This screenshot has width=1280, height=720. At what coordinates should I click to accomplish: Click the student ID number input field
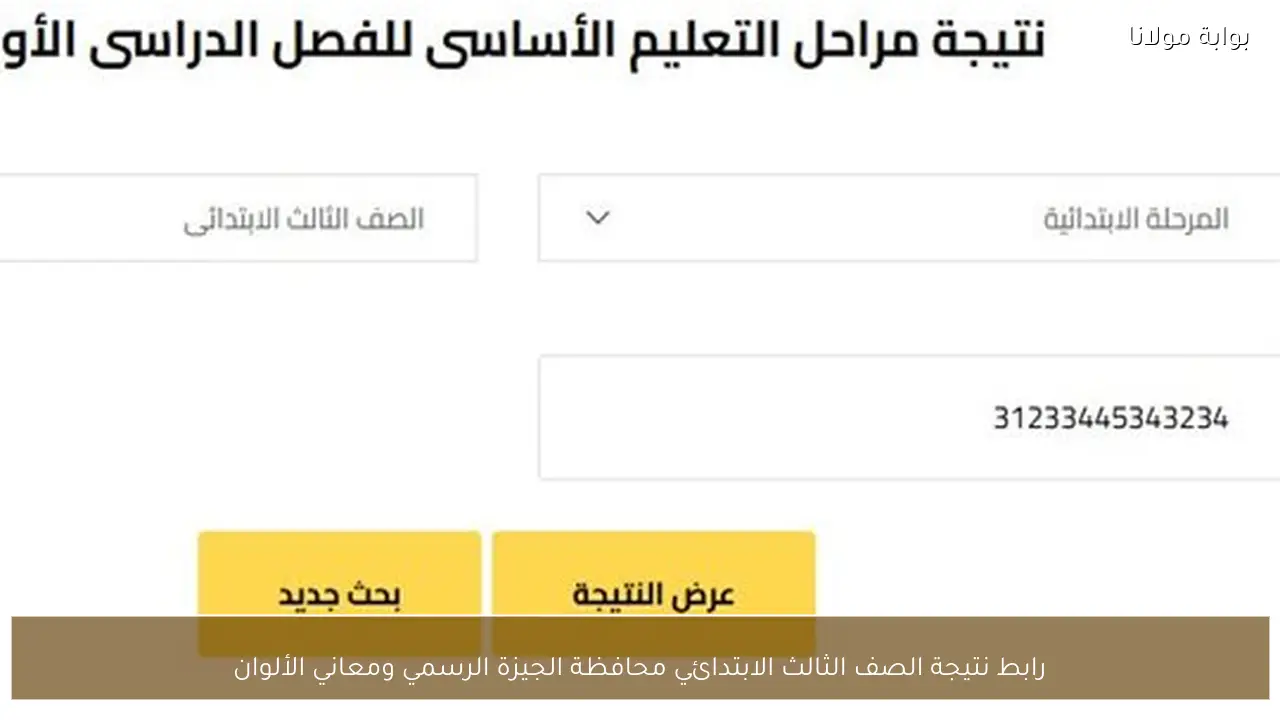pyautogui.click(x=900, y=417)
